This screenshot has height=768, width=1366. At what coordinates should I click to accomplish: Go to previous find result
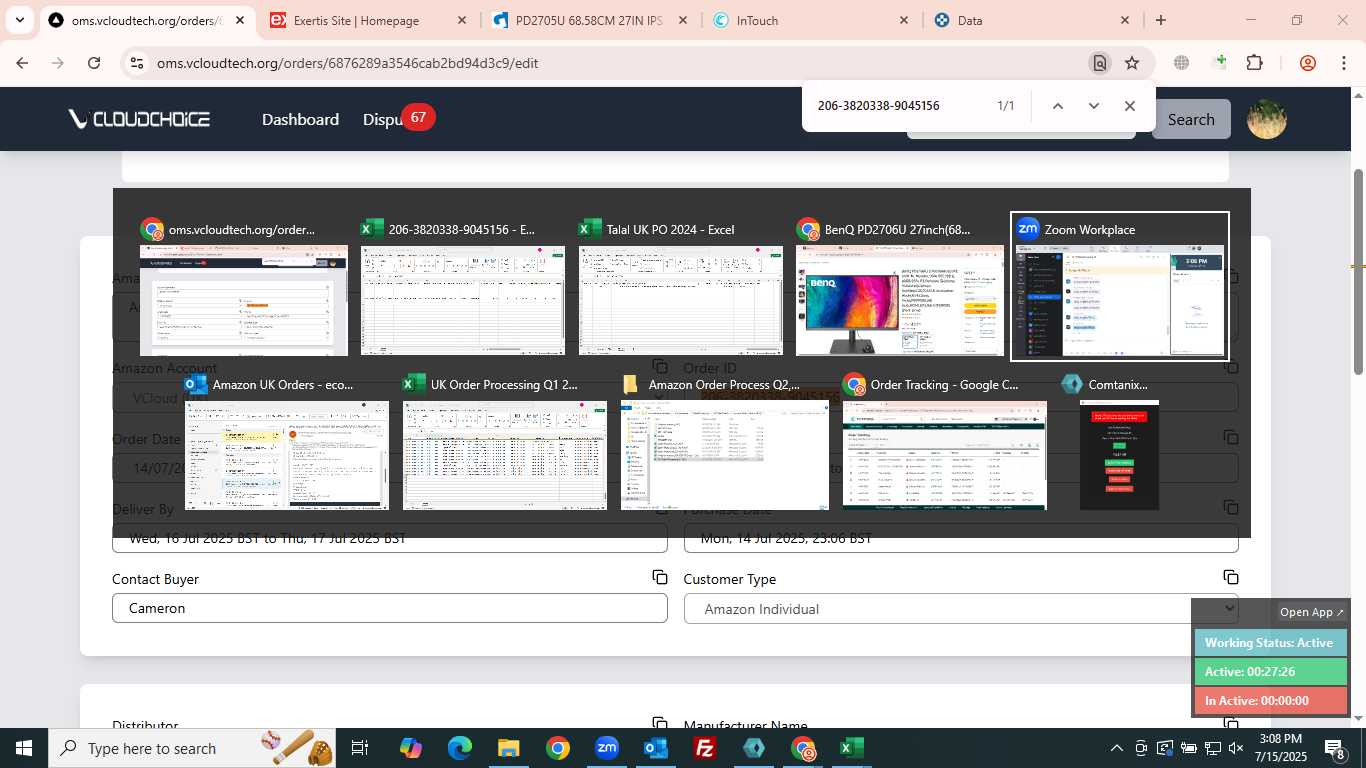1058,106
